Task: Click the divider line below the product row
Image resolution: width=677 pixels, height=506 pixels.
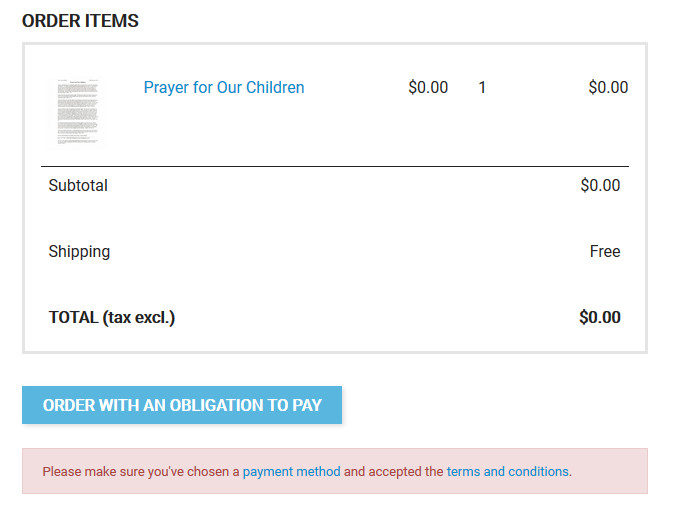Action: [x=335, y=166]
